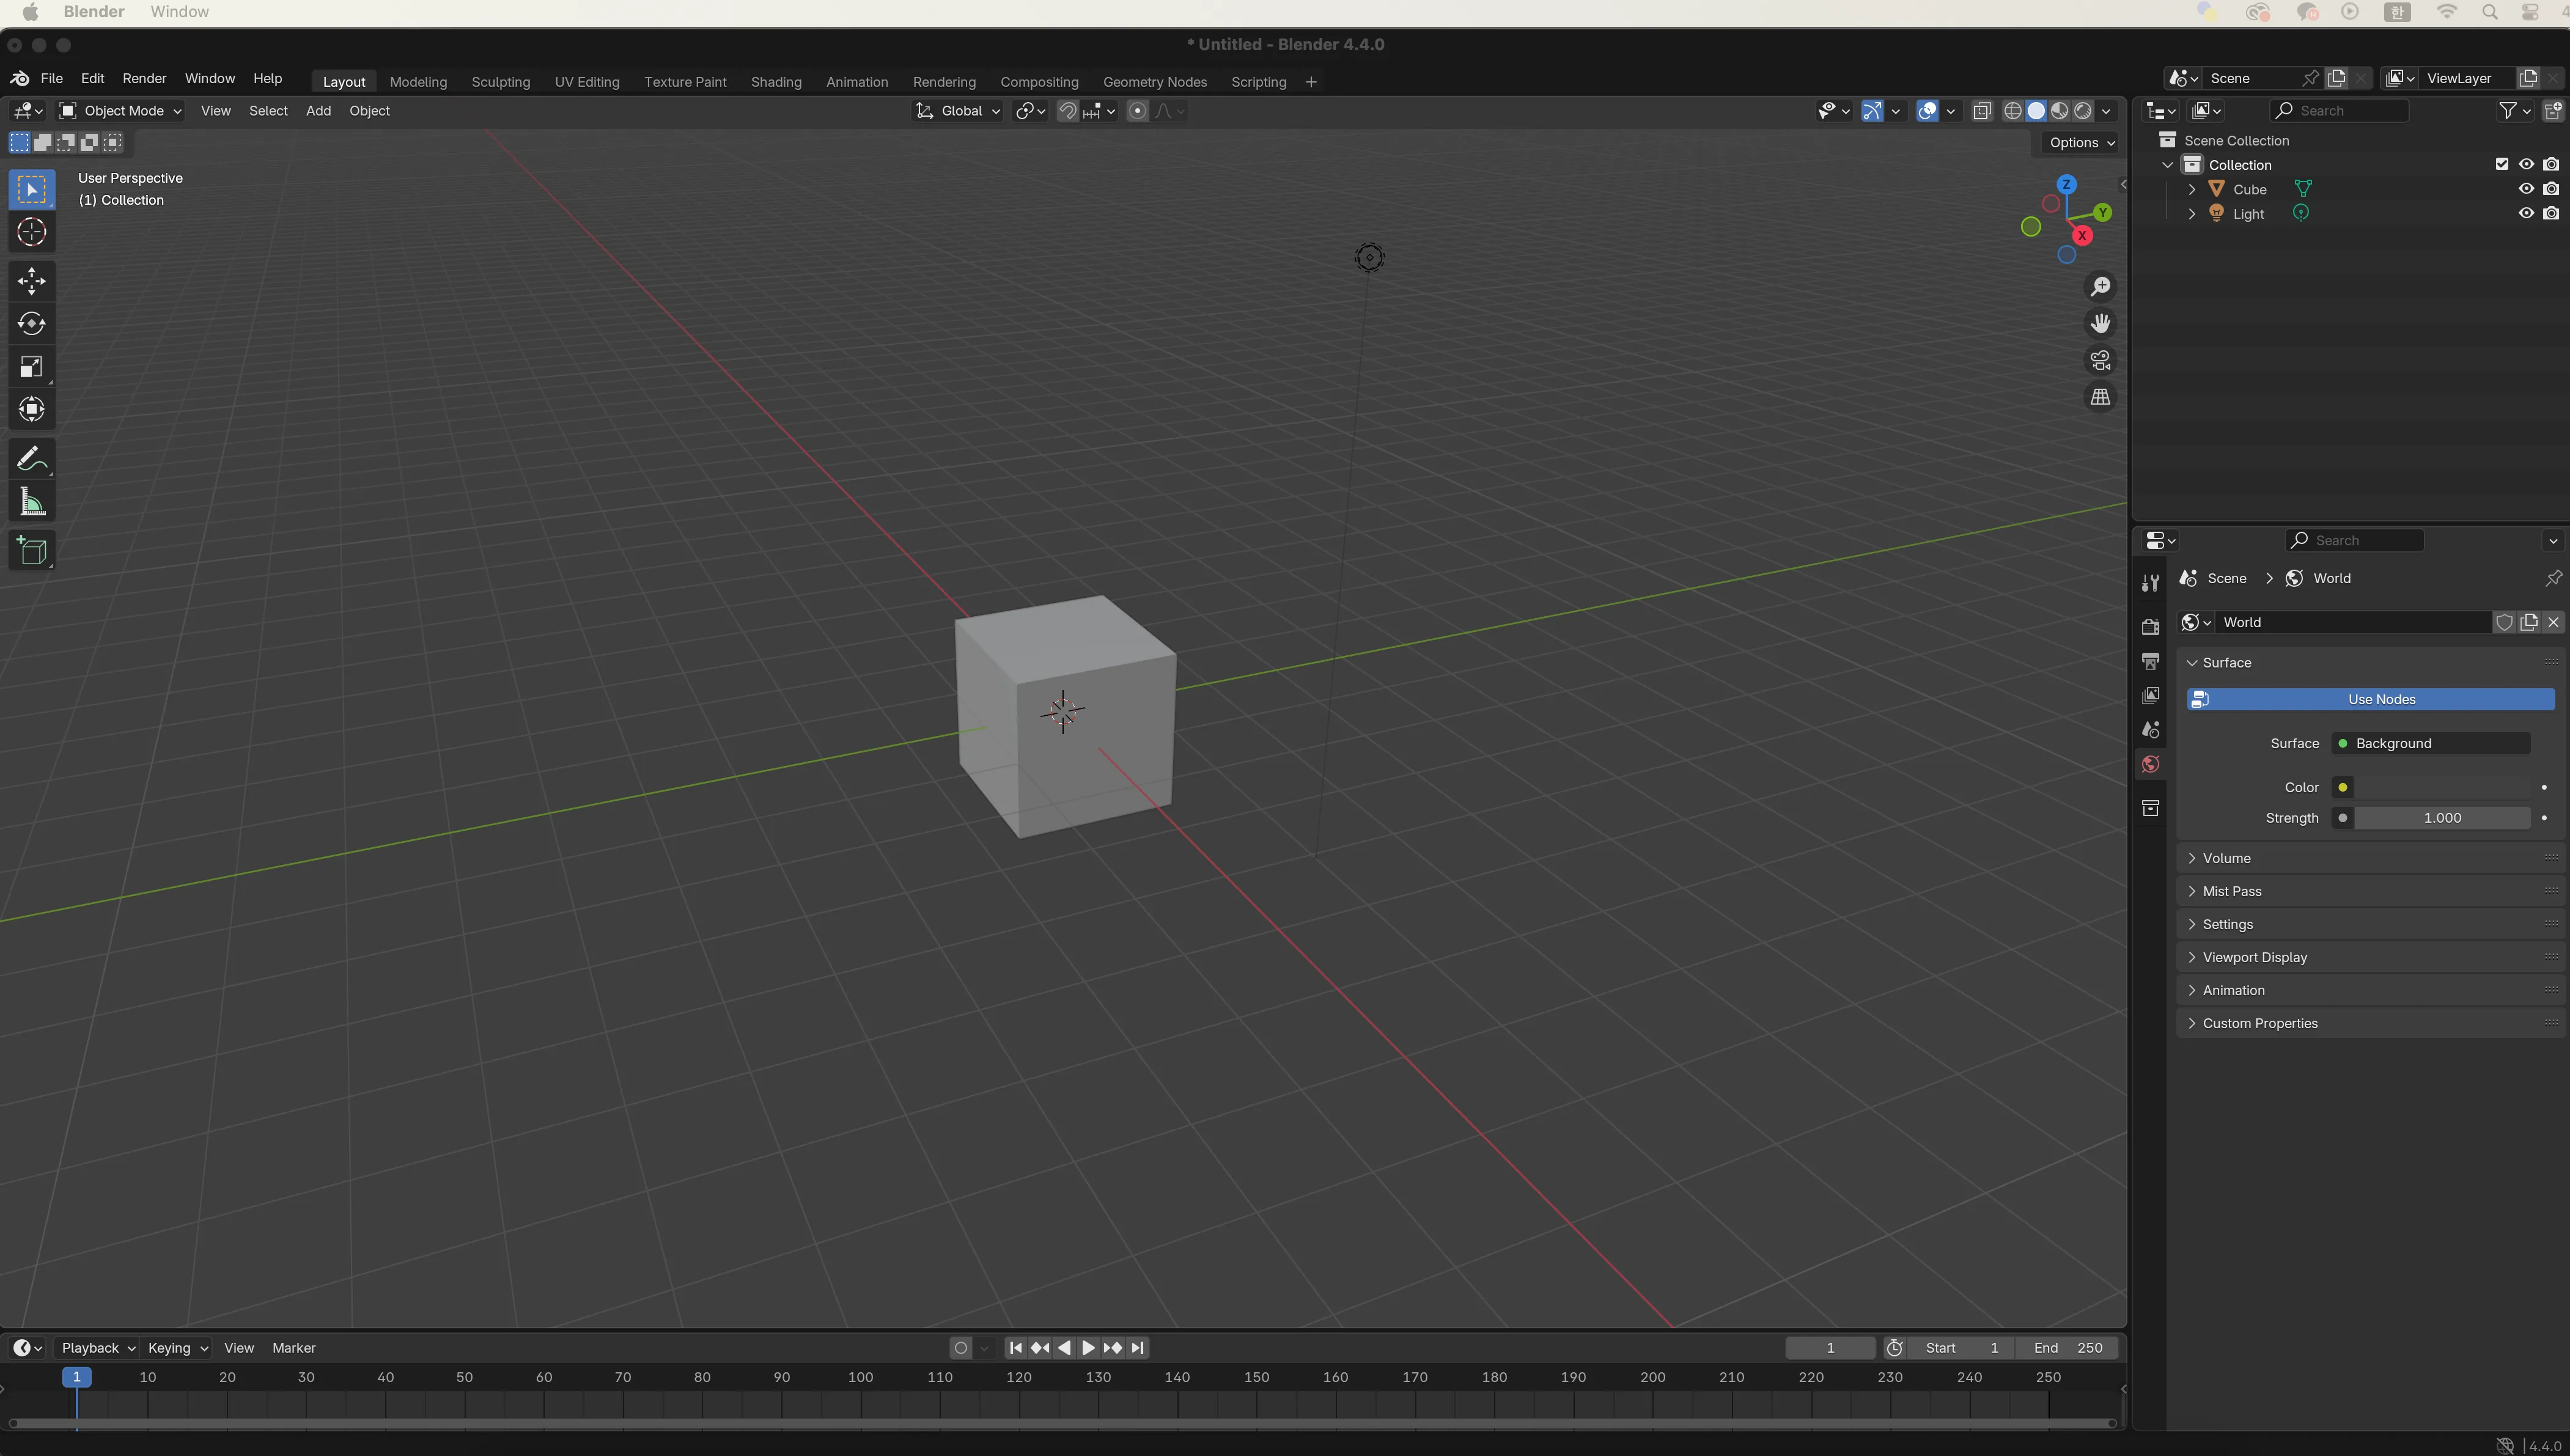Click the Blender logo menu icon
The image size is (2570, 1456).
tap(20, 78)
